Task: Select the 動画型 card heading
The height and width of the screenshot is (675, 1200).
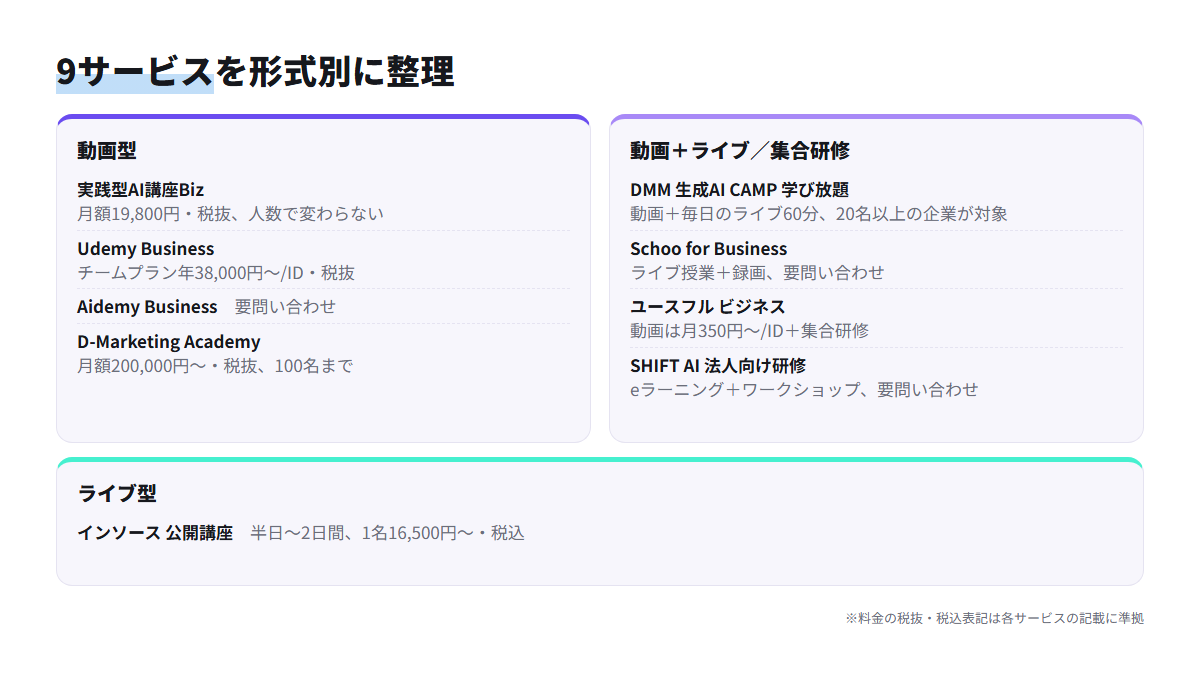Action: (x=107, y=151)
